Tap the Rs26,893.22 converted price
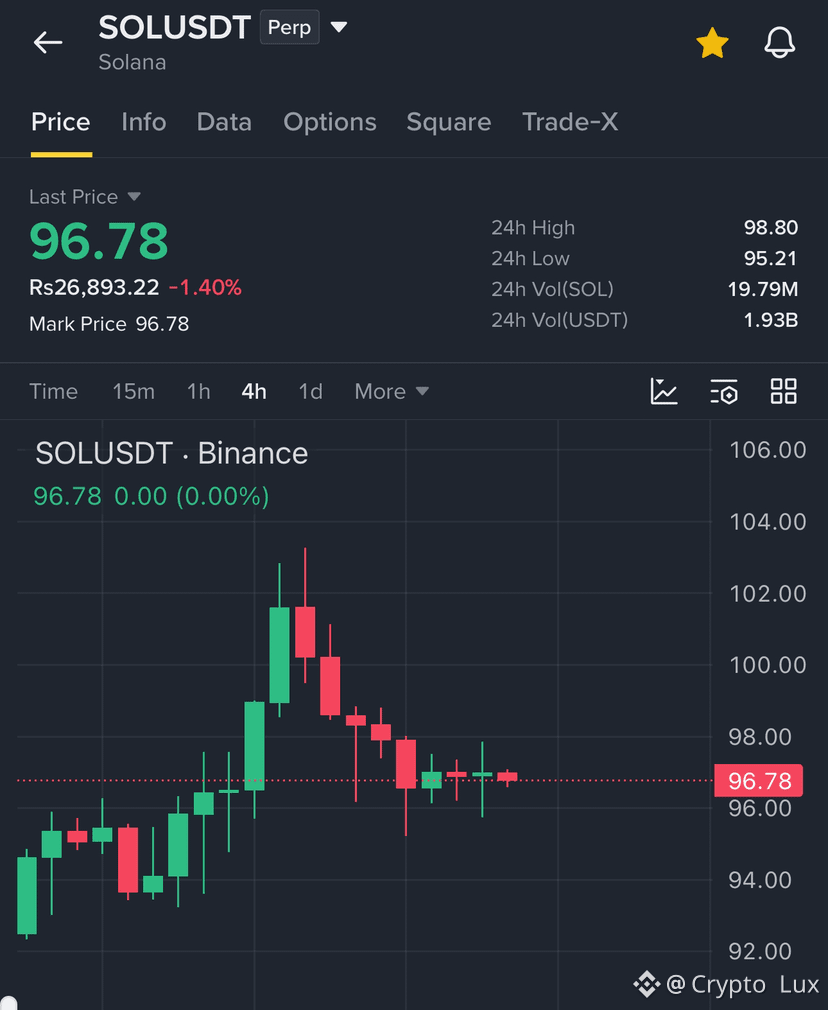The height and width of the screenshot is (1010, 828). (x=94, y=287)
